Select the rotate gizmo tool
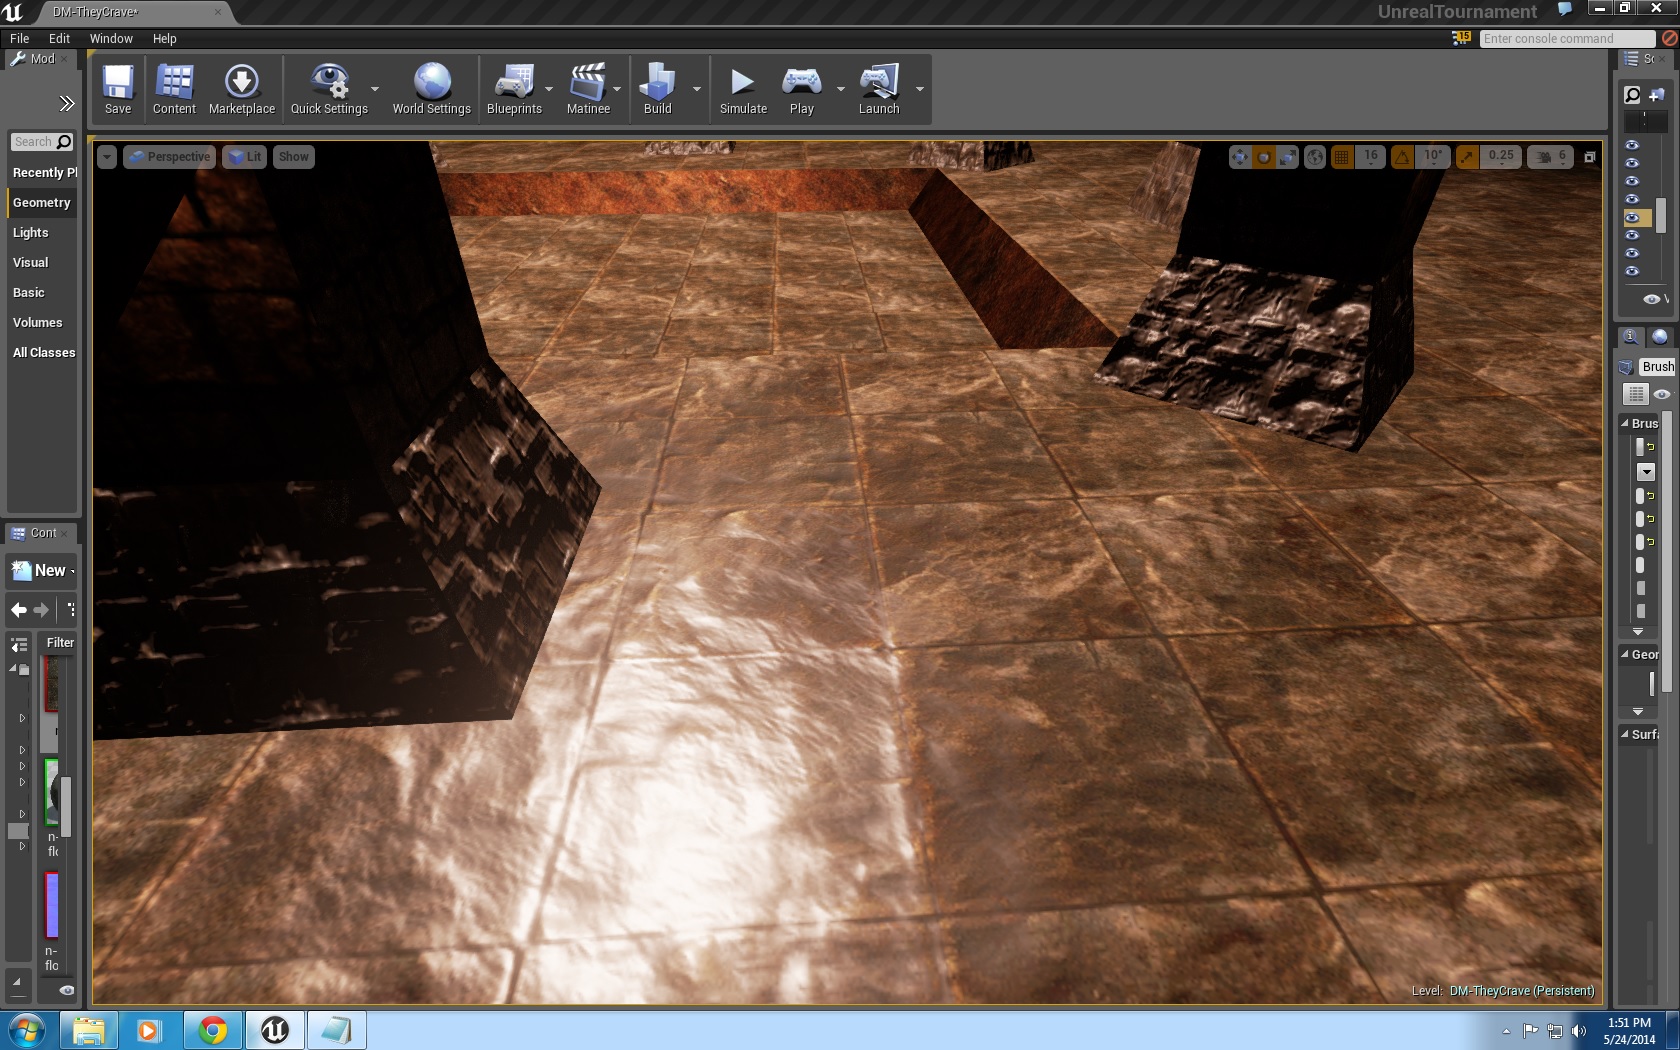1680x1050 pixels. [1264, 157]
